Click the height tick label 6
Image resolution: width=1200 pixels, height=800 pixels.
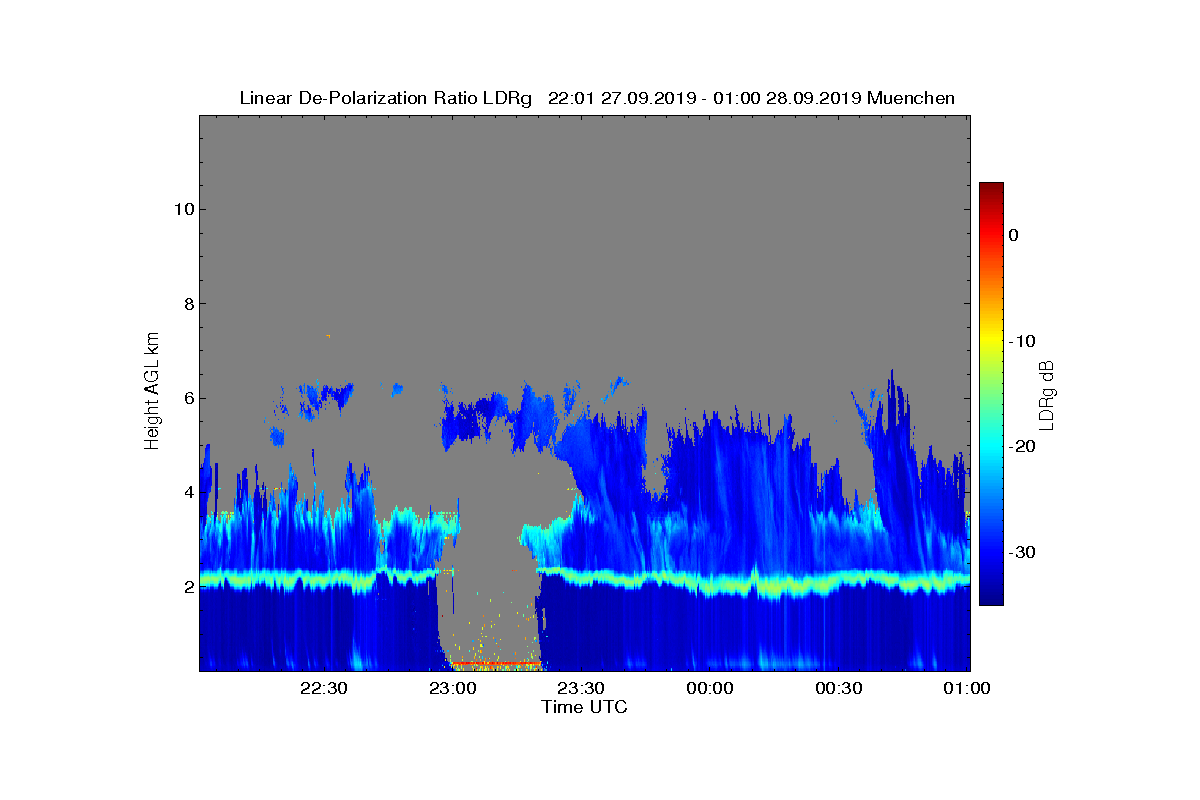(187, 398)
